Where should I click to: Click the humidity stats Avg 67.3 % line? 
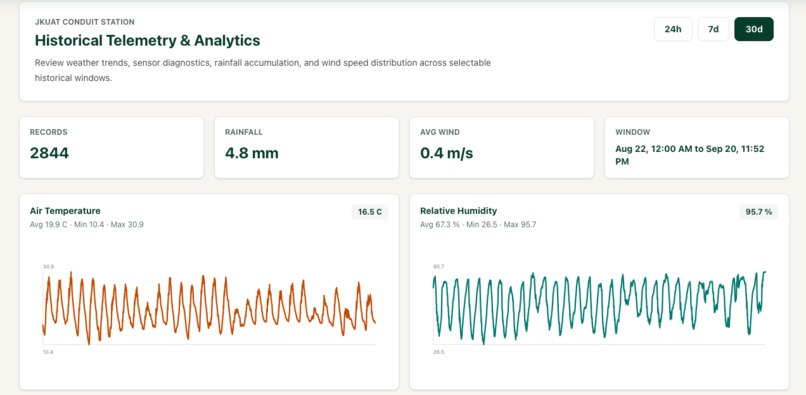point(479,225)
